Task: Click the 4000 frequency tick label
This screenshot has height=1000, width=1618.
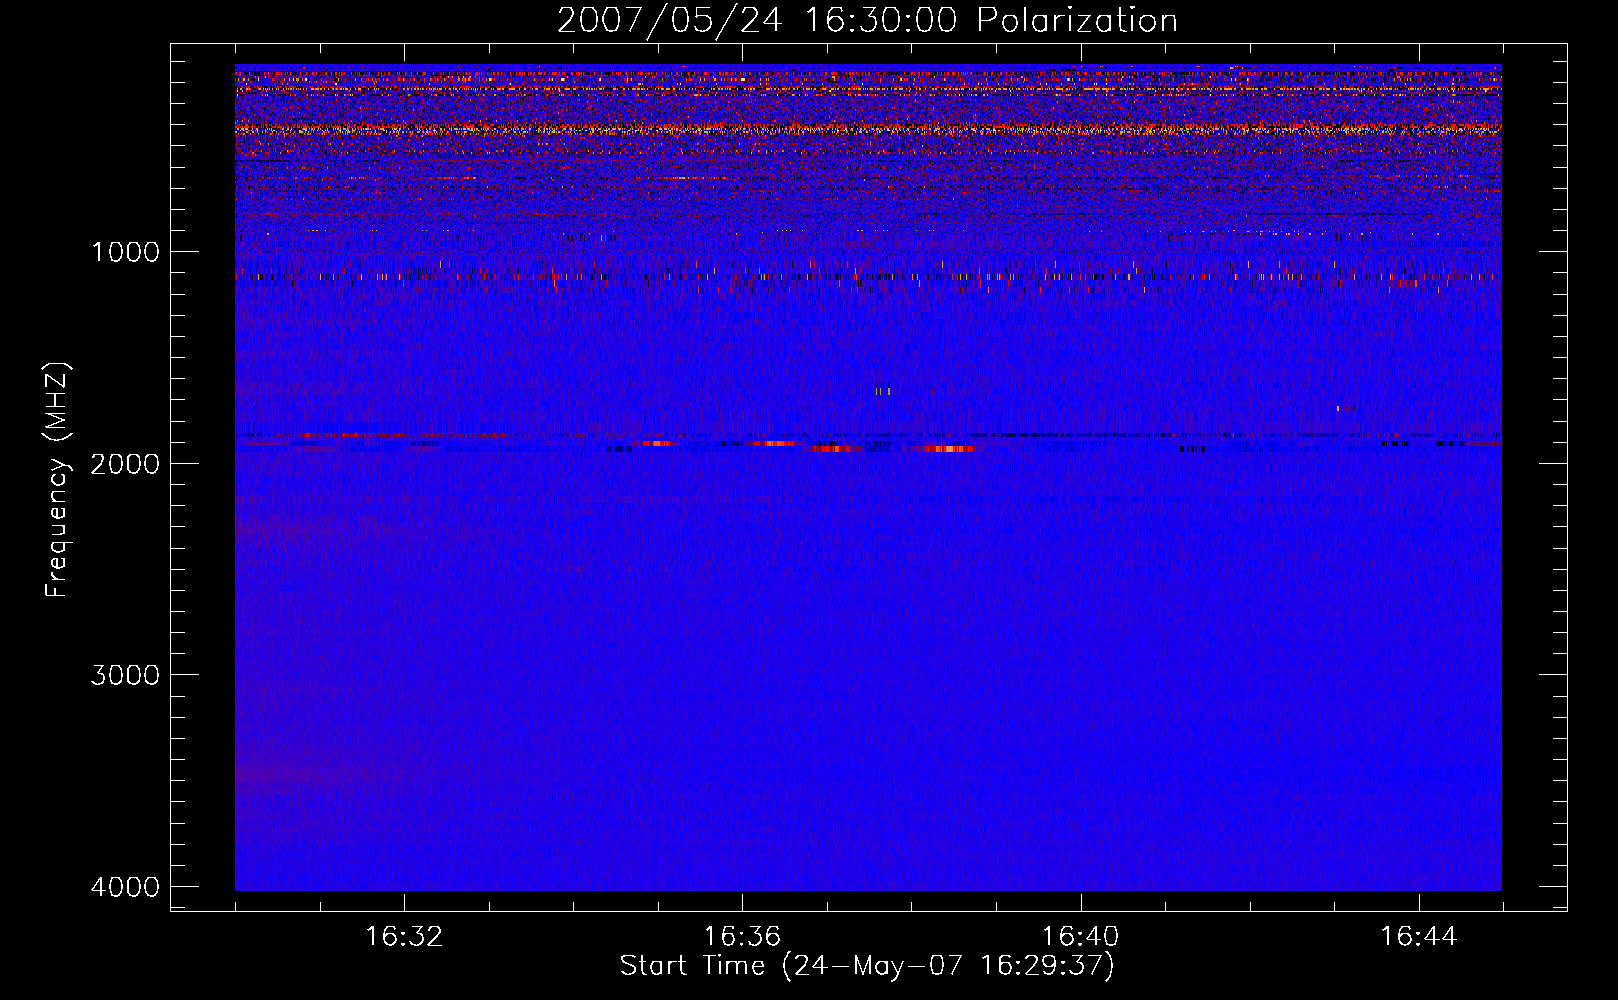Action: (x=125, y=886)
